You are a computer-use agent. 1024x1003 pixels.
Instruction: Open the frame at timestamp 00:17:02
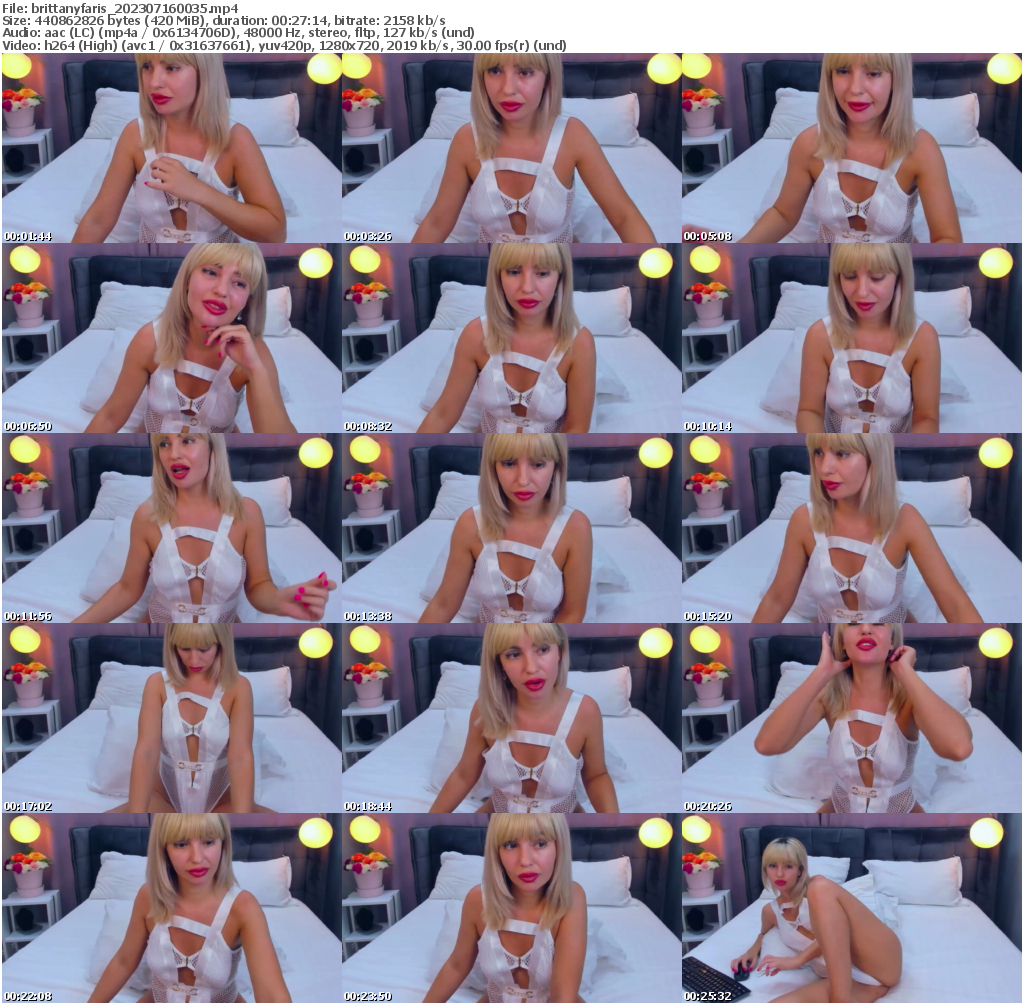point(170,715)
